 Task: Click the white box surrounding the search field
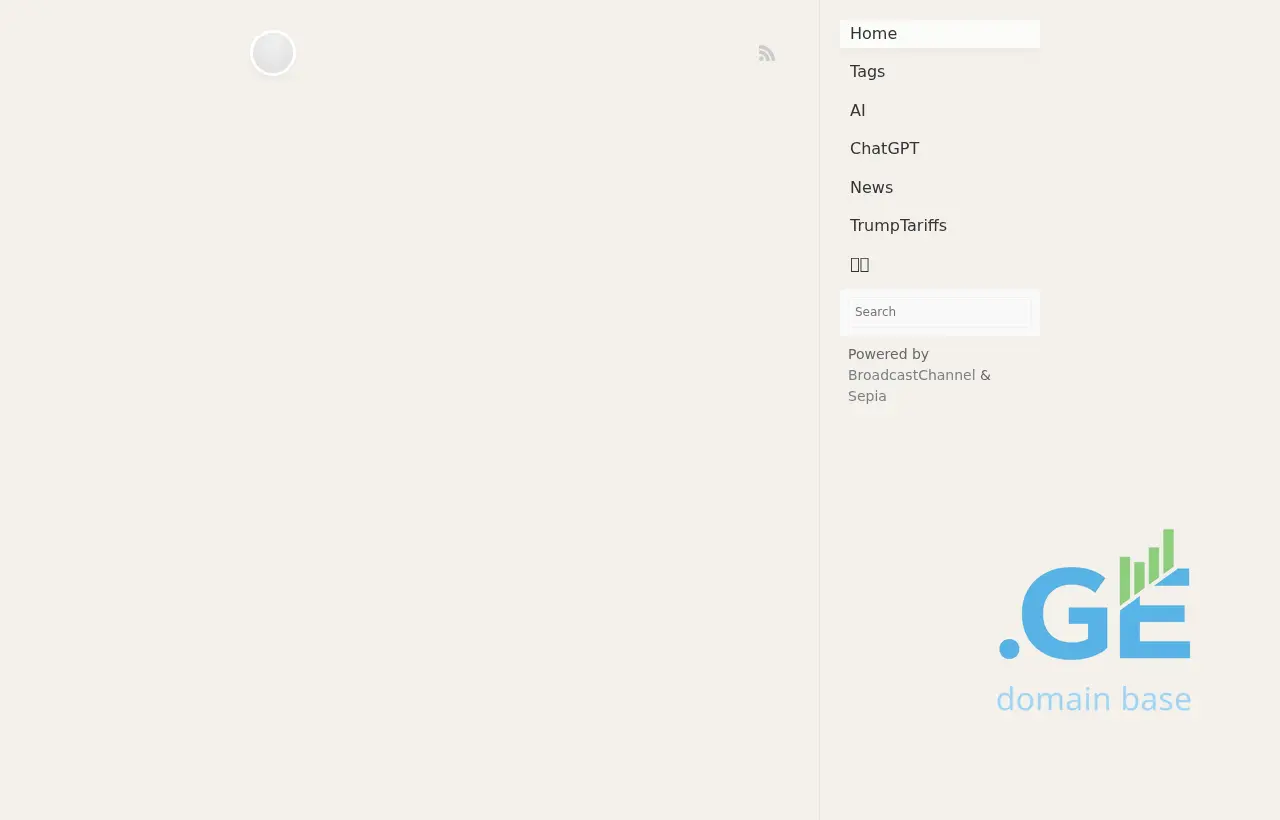tap(939, 330)
